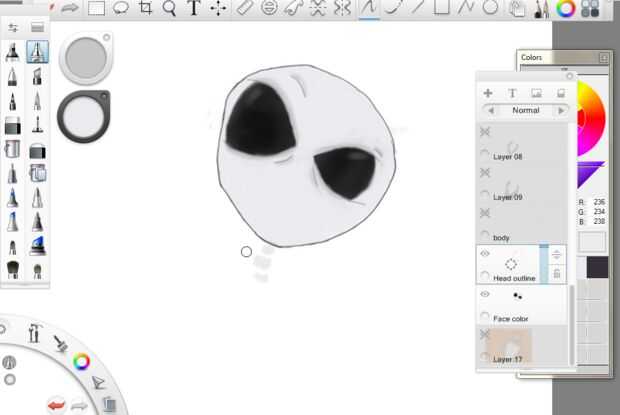Screen dimensions: 620x415
Task: Select the straight Line draw tool
Action: coord(417,7)
